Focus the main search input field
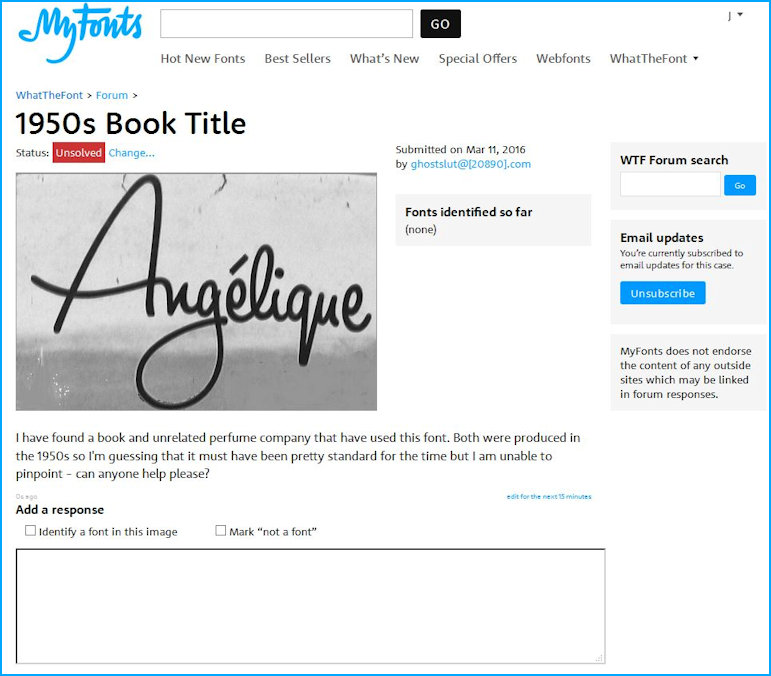Viewport: 771px width, 676px height. tap(286, 24)
